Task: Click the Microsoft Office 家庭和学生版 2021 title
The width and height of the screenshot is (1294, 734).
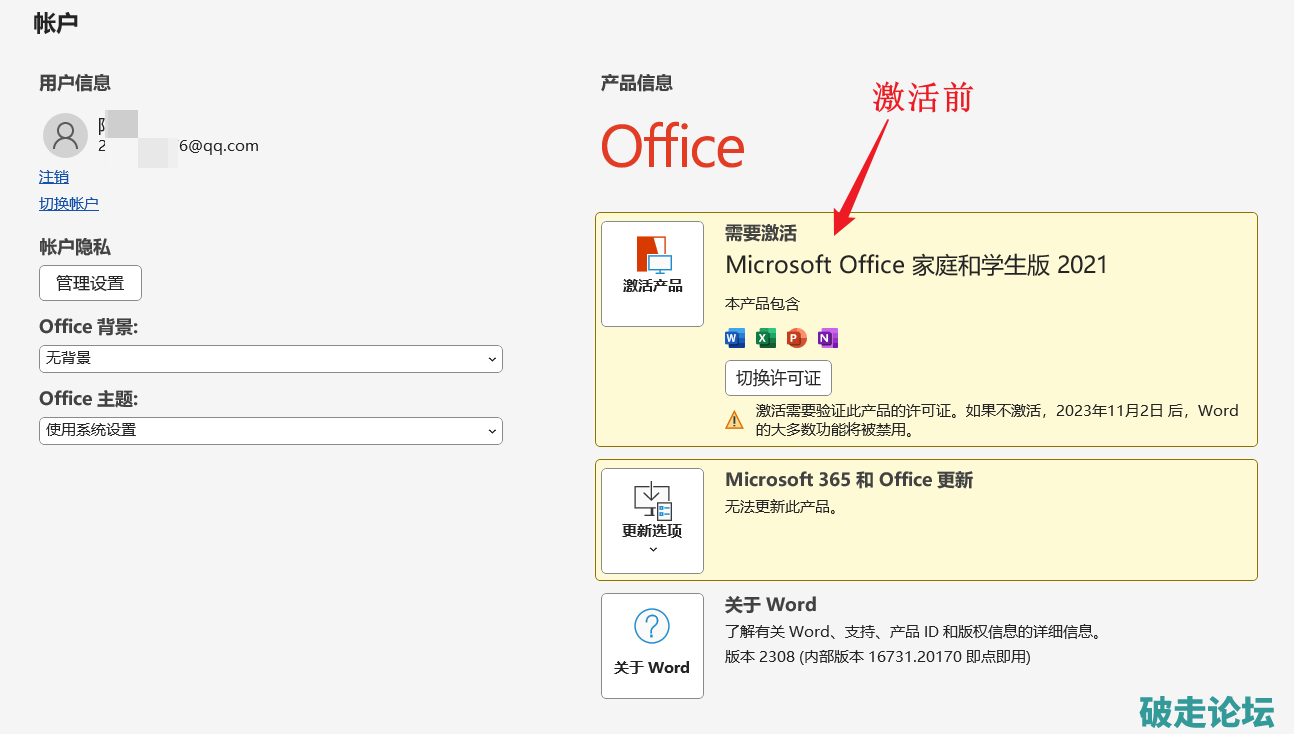Action: tap(916, 265)
